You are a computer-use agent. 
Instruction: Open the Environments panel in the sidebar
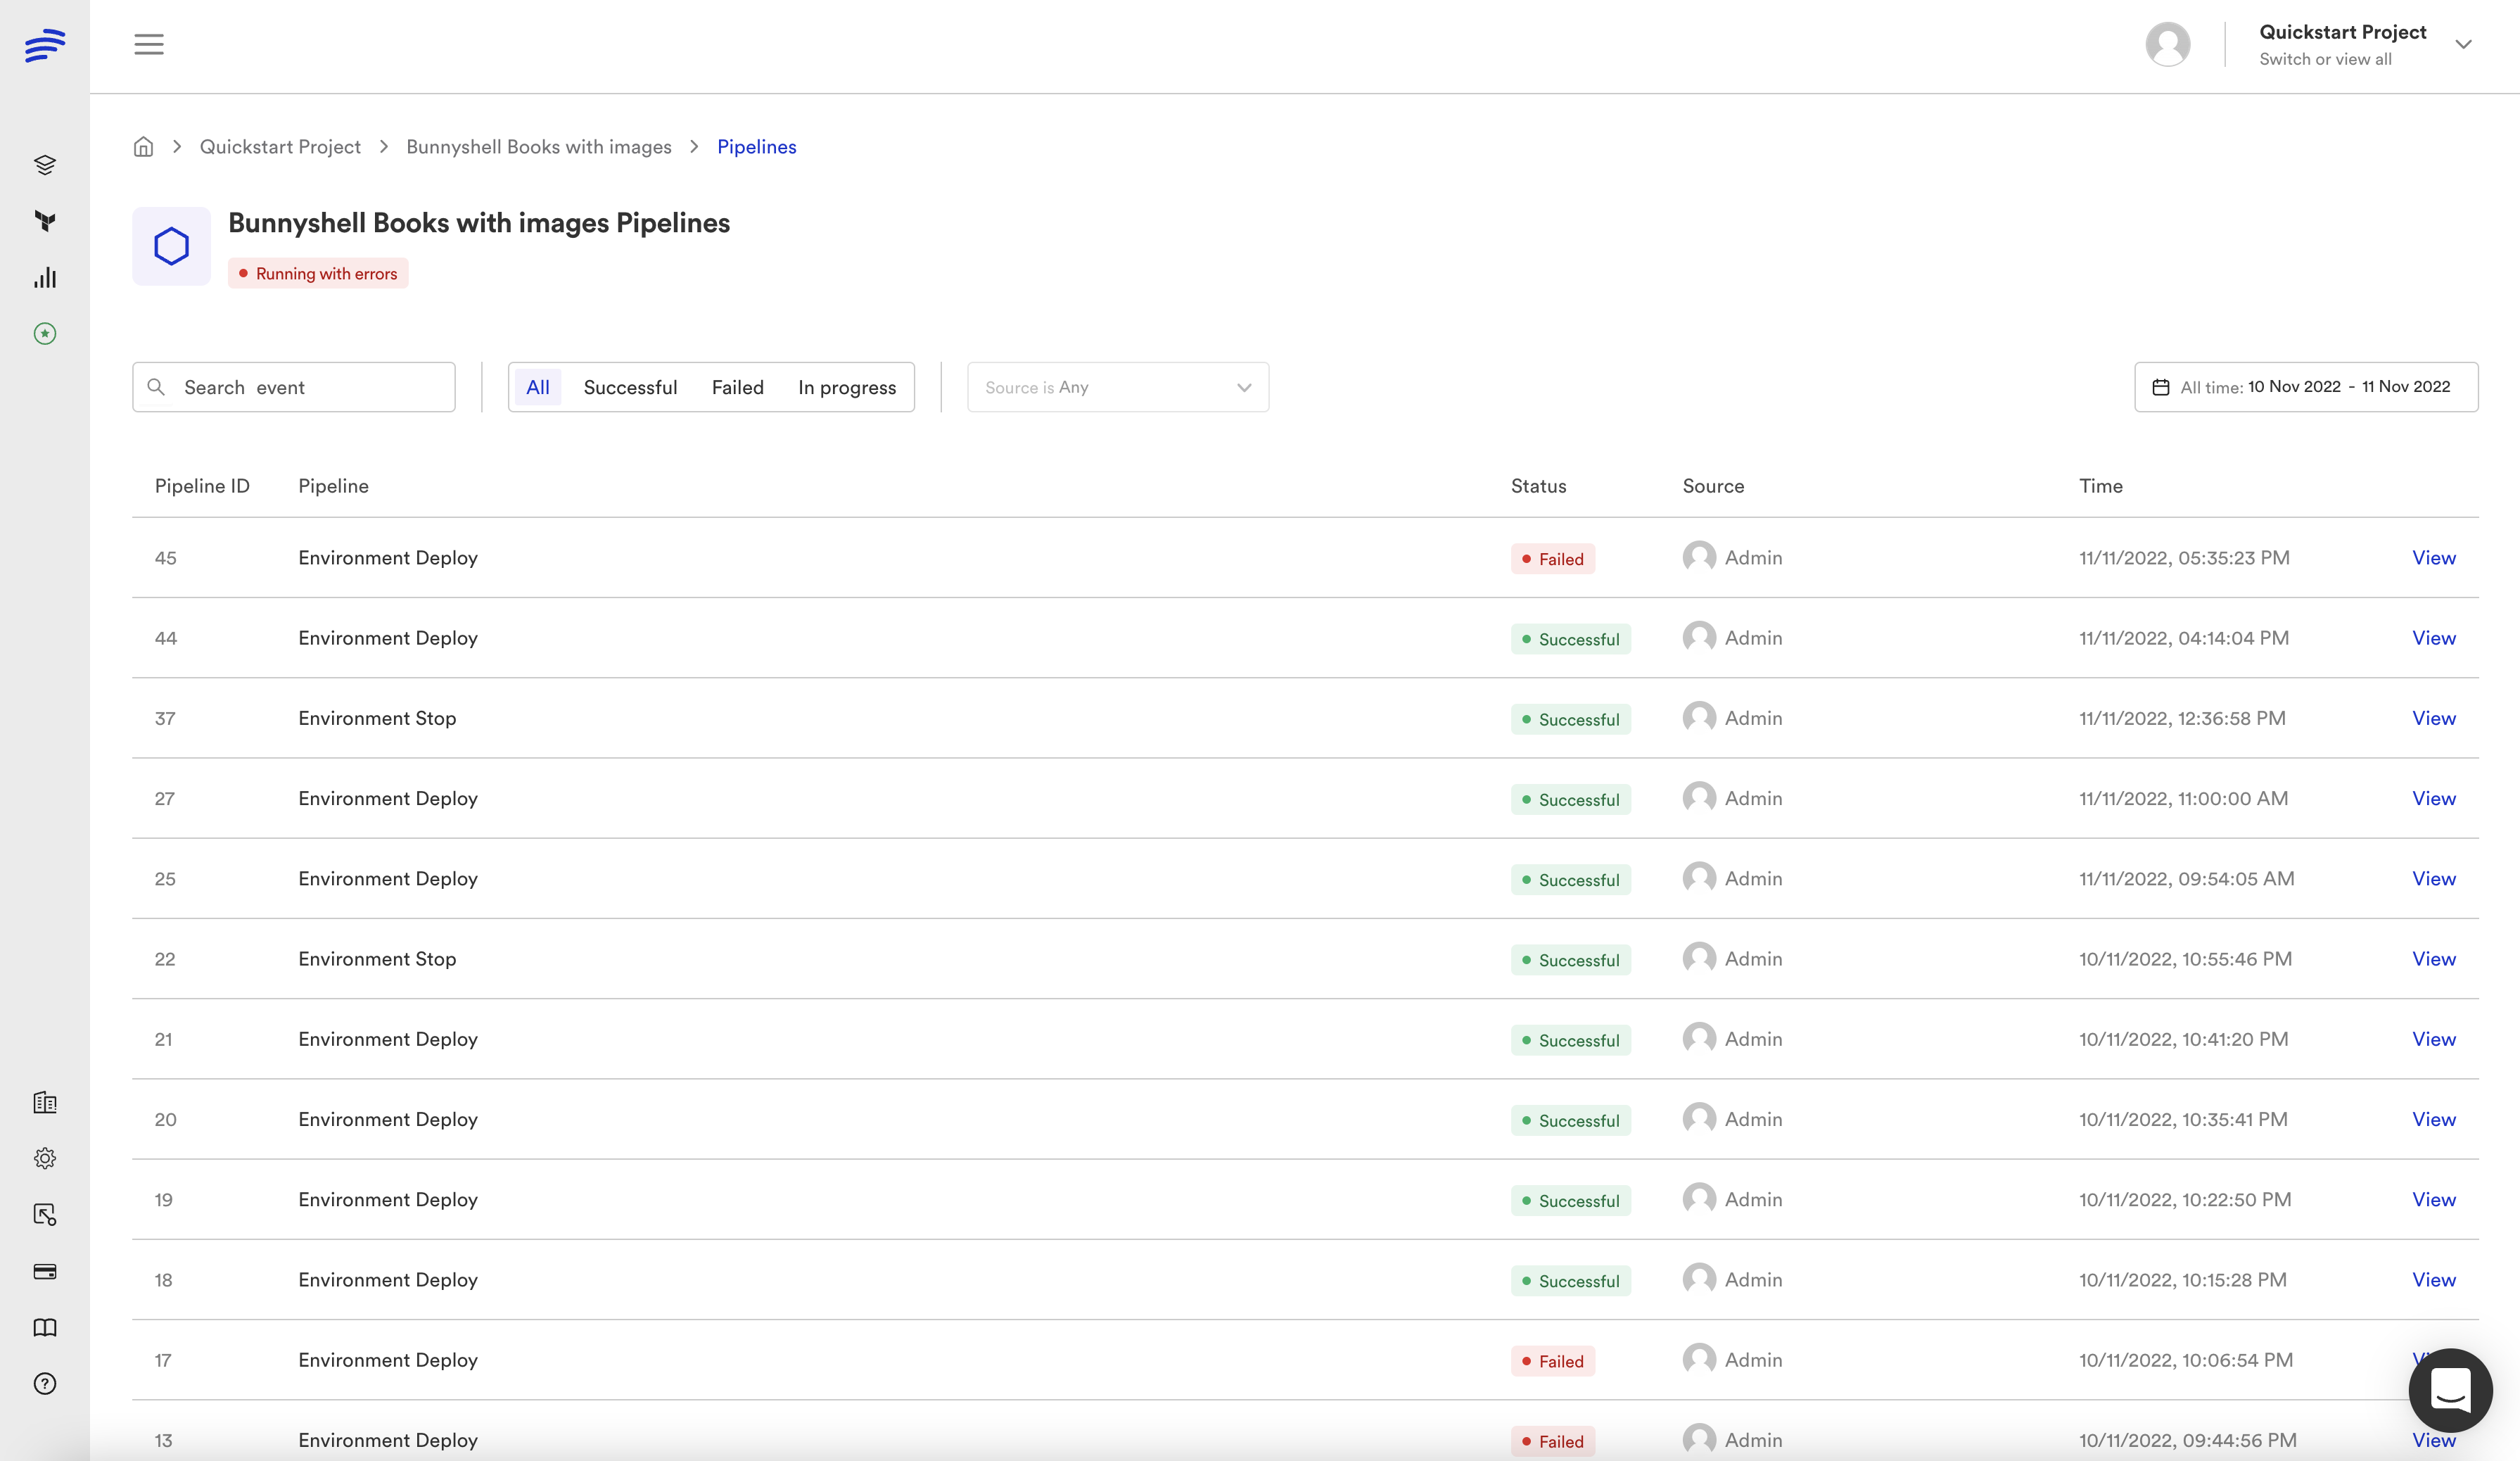tap(45, 165)
